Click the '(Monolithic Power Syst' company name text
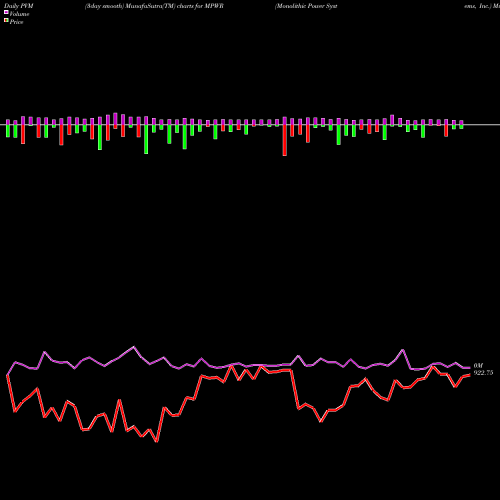 306,6
